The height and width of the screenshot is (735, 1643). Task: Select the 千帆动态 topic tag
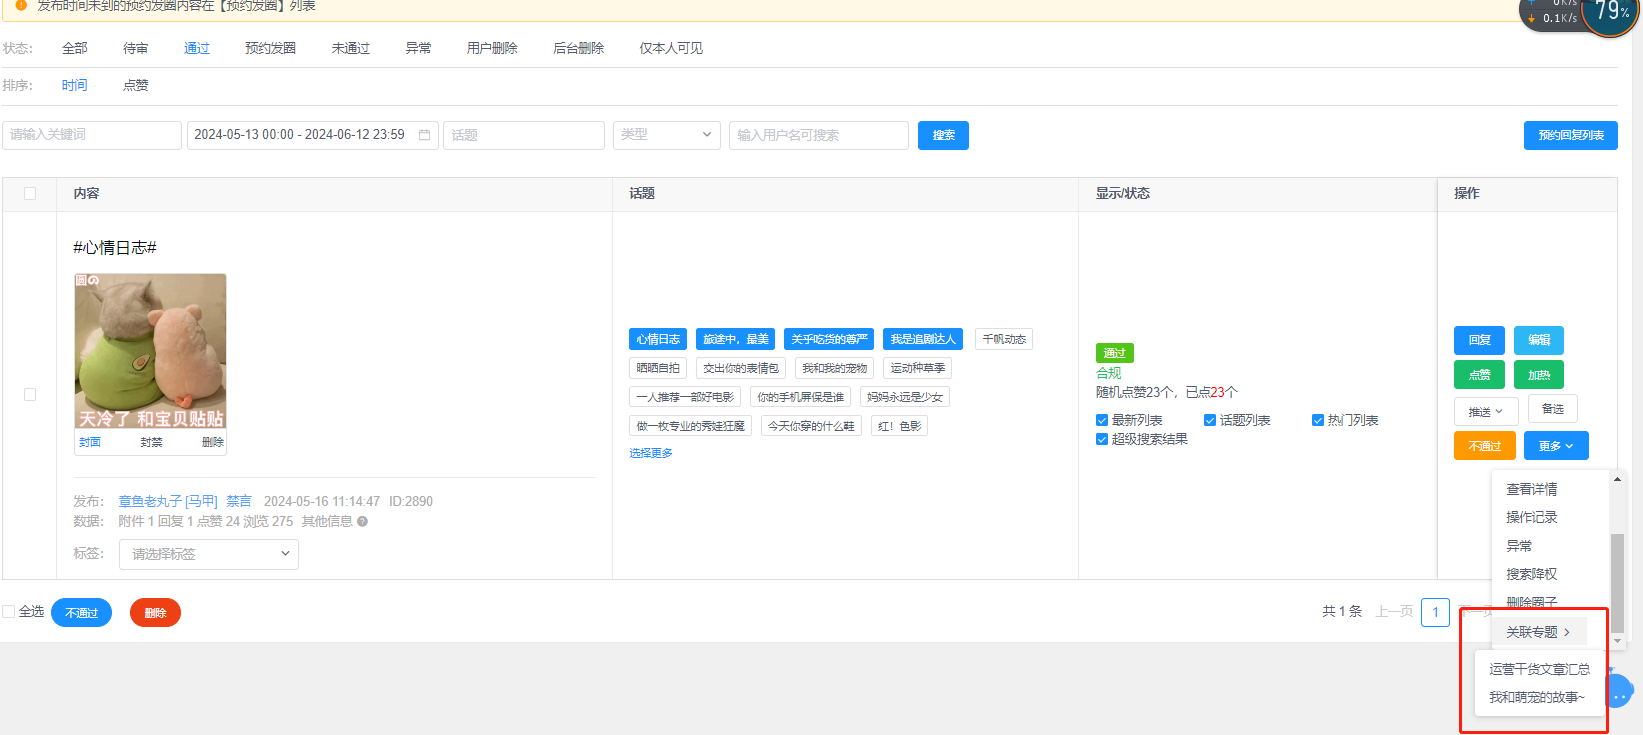coord(1004,339)
